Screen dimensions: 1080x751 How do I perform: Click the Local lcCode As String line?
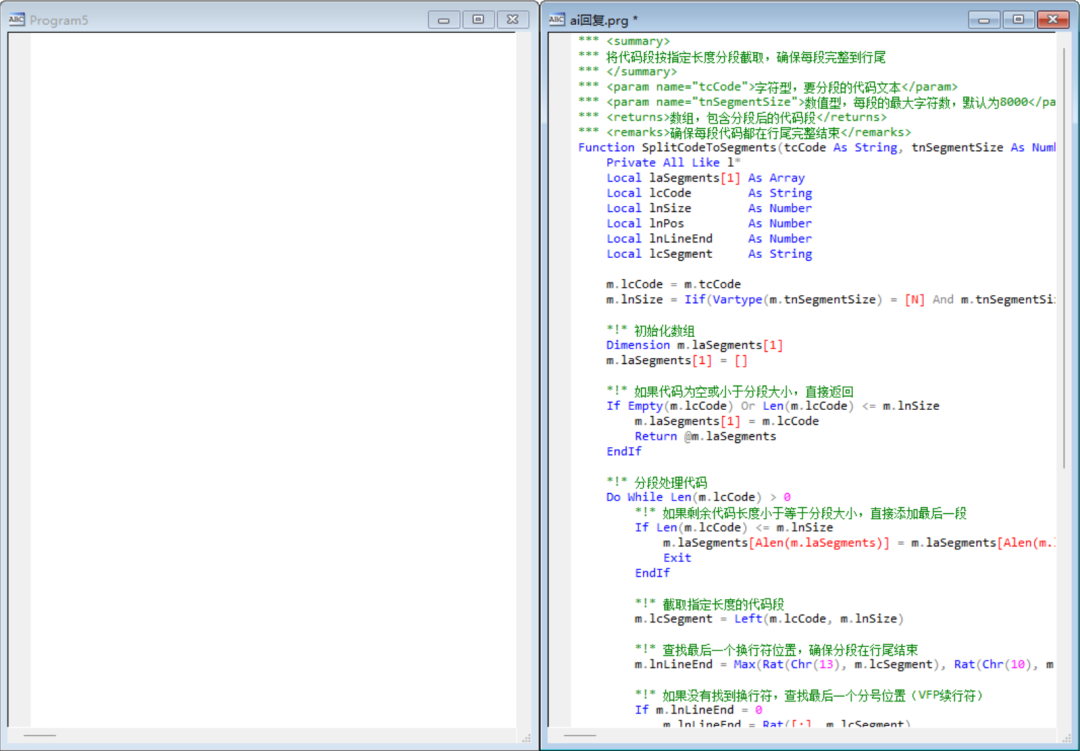(709, 193)
